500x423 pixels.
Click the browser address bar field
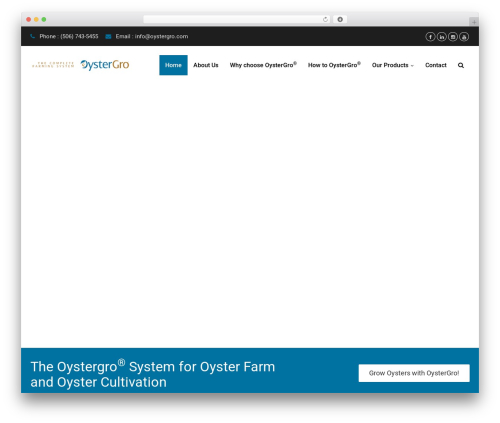[237, 20]
